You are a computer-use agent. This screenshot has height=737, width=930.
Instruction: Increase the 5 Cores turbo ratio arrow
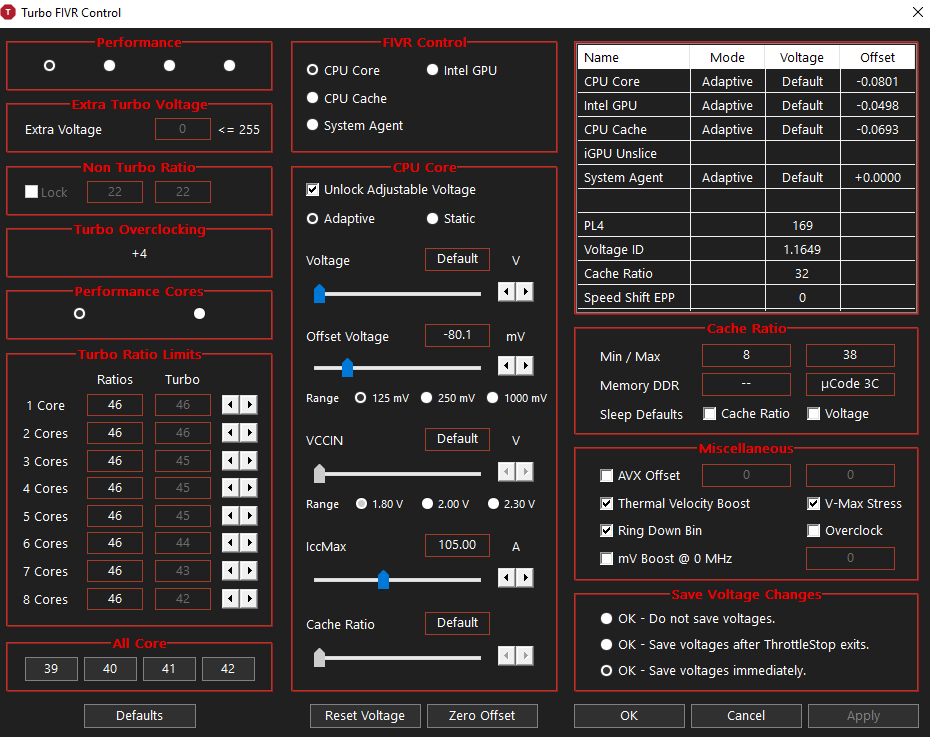tap(249, 516)
